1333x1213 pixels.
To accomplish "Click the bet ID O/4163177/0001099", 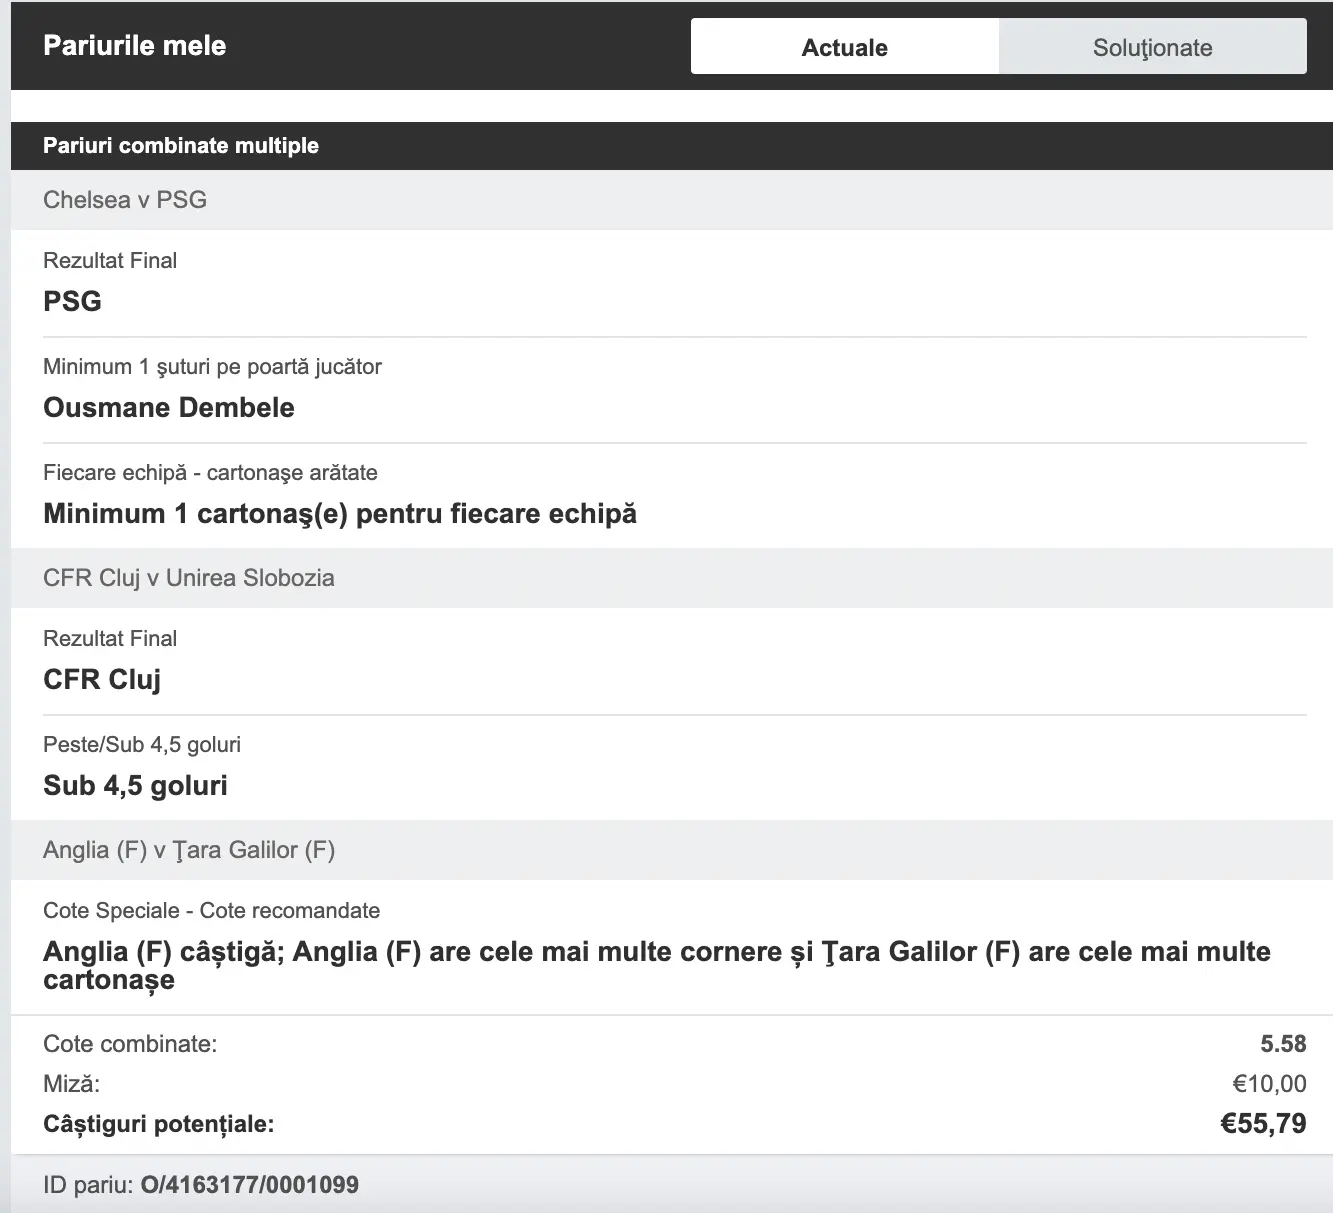I will [x=249, y=1185].
